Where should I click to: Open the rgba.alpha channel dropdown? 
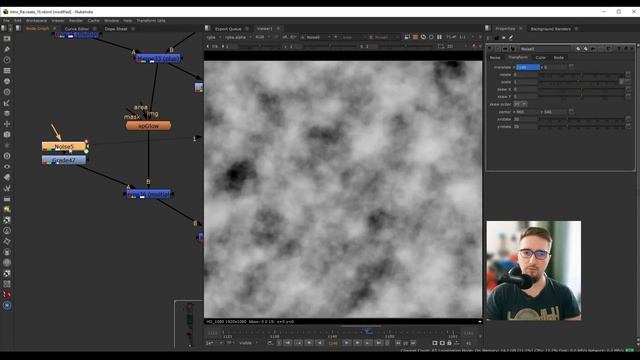(238, 37)
